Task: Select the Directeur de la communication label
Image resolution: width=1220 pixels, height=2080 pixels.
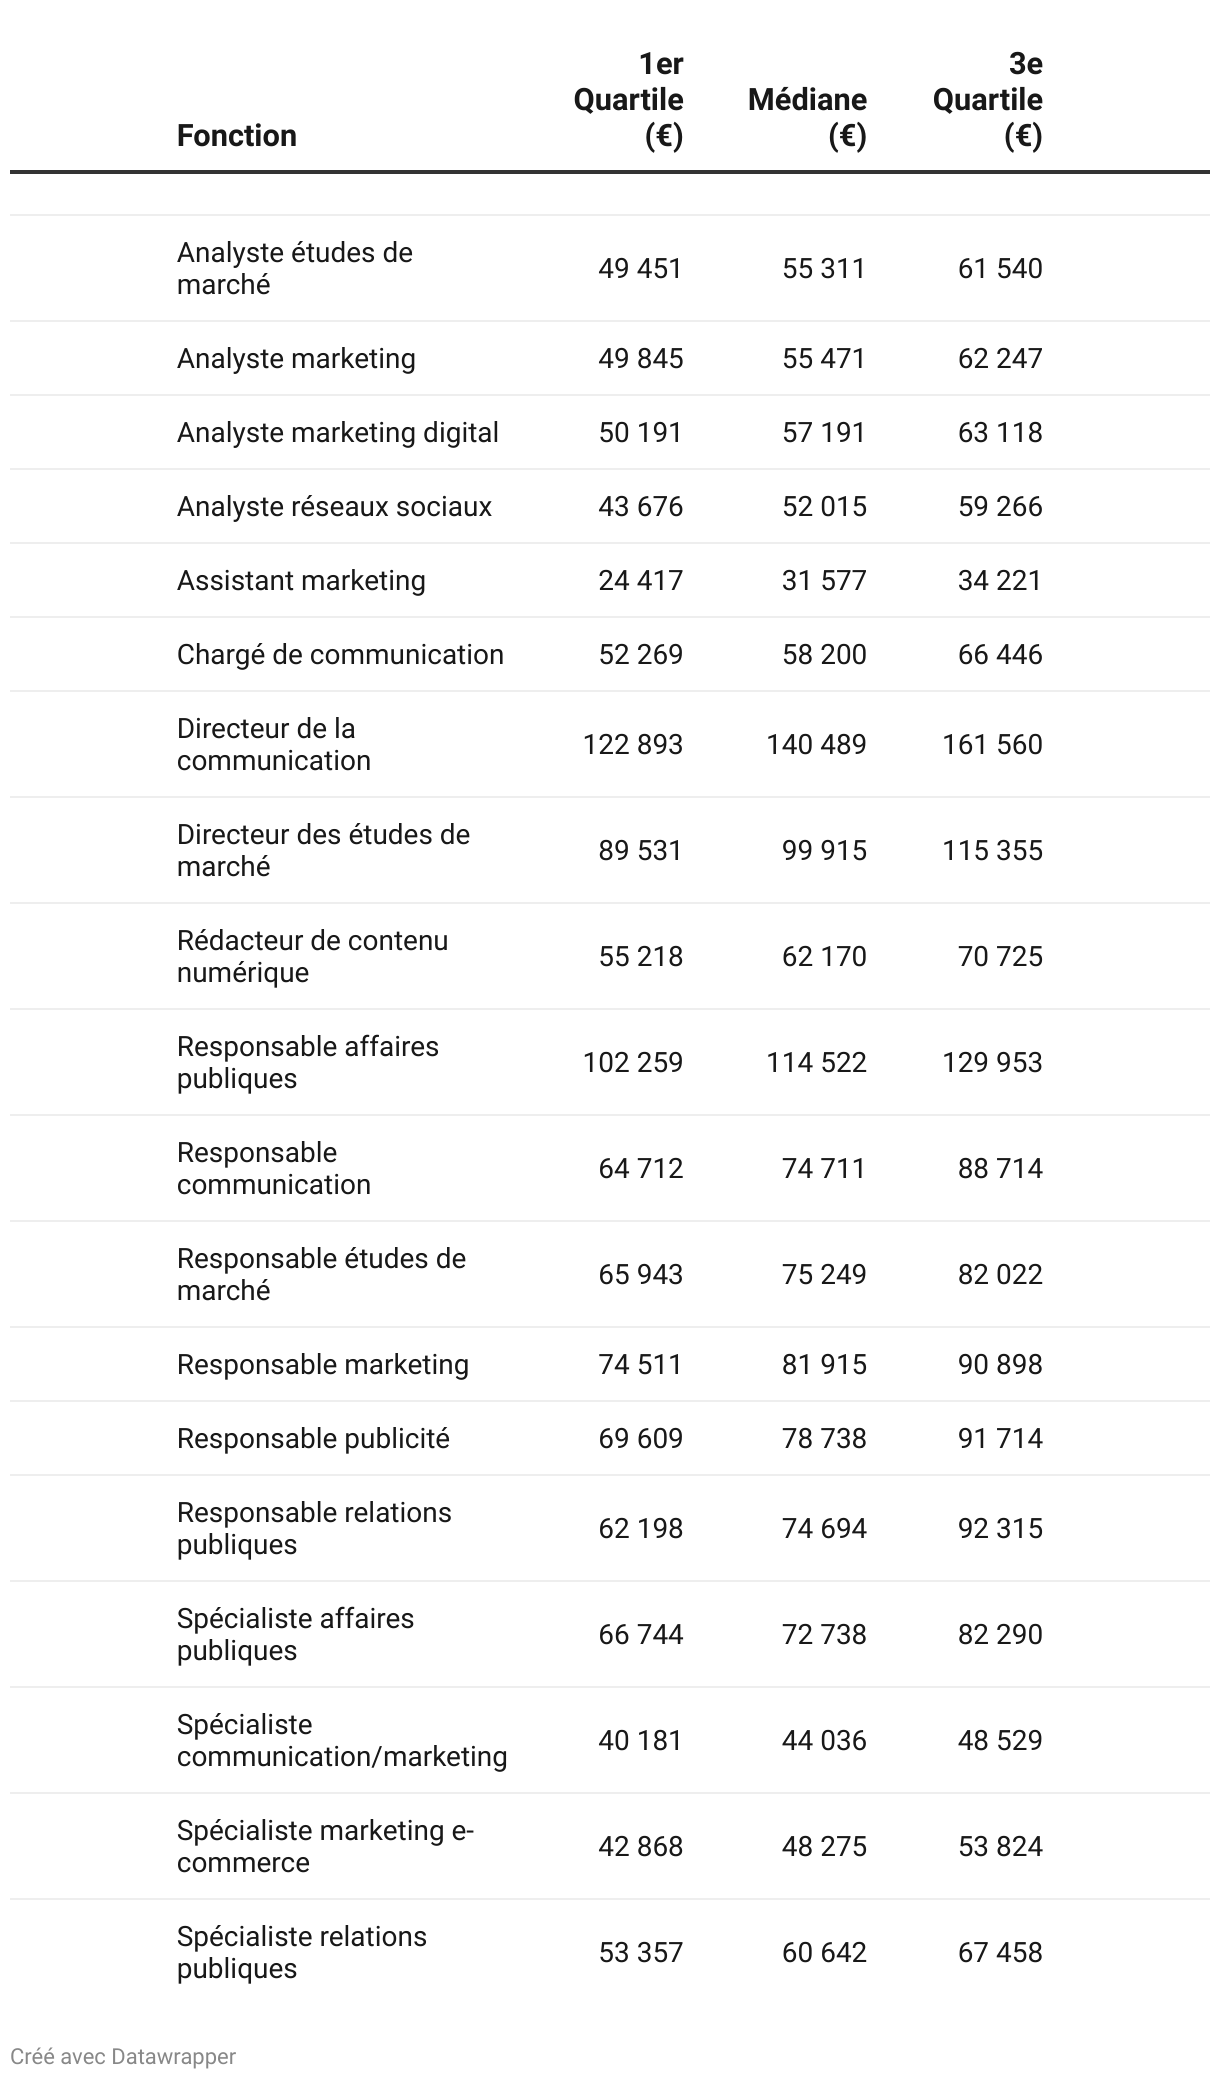Action: click(x=273, y=744)
